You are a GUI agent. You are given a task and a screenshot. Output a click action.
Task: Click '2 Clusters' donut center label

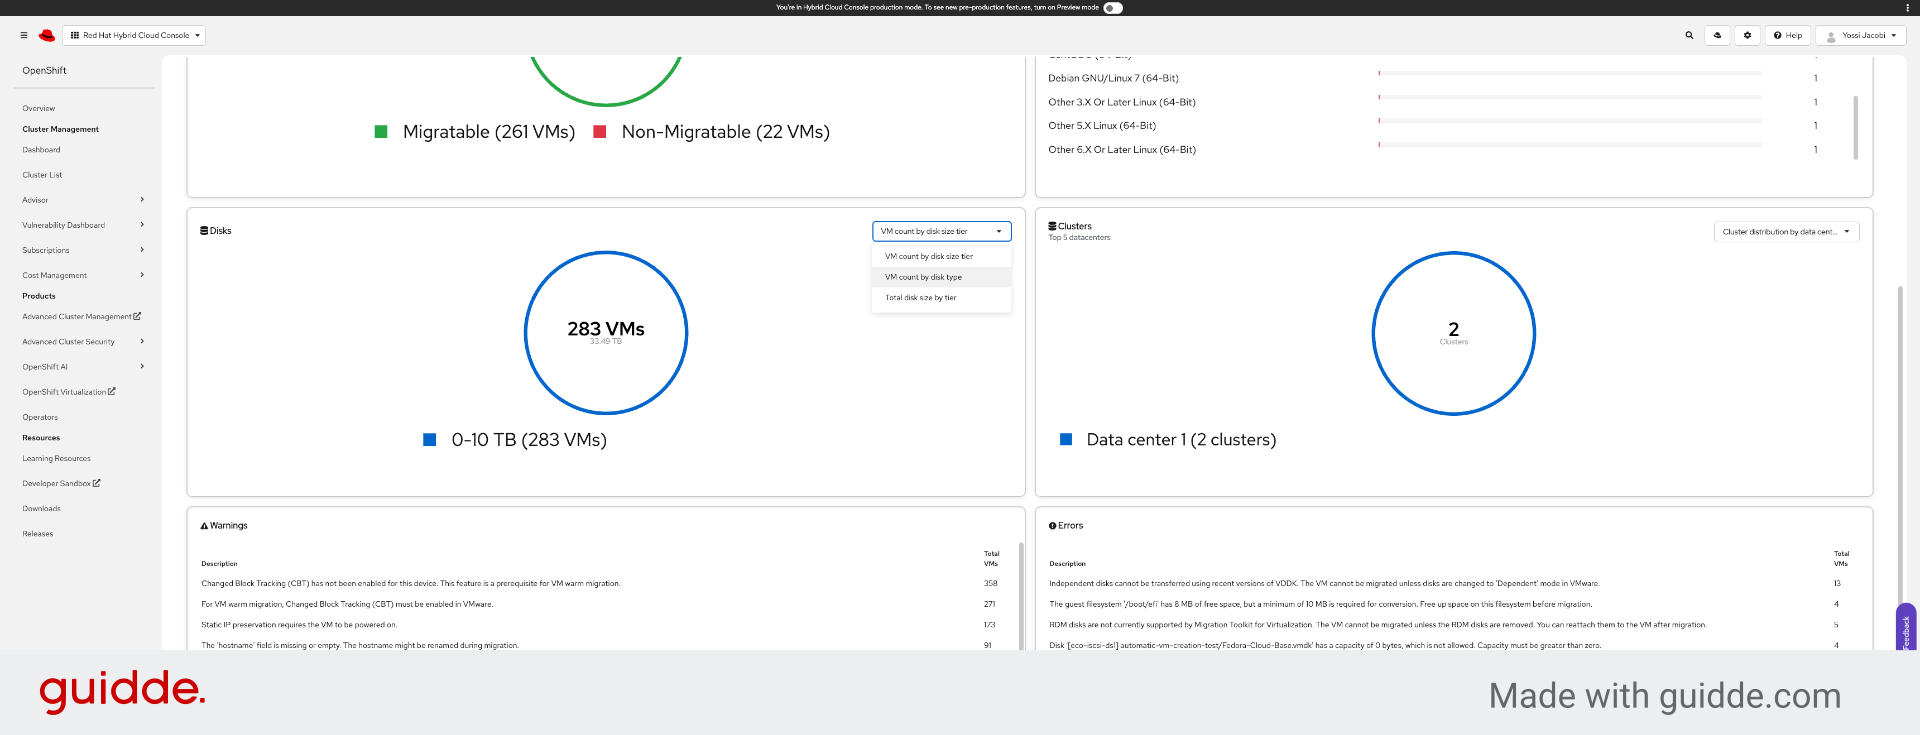(x=1453, y=332)
